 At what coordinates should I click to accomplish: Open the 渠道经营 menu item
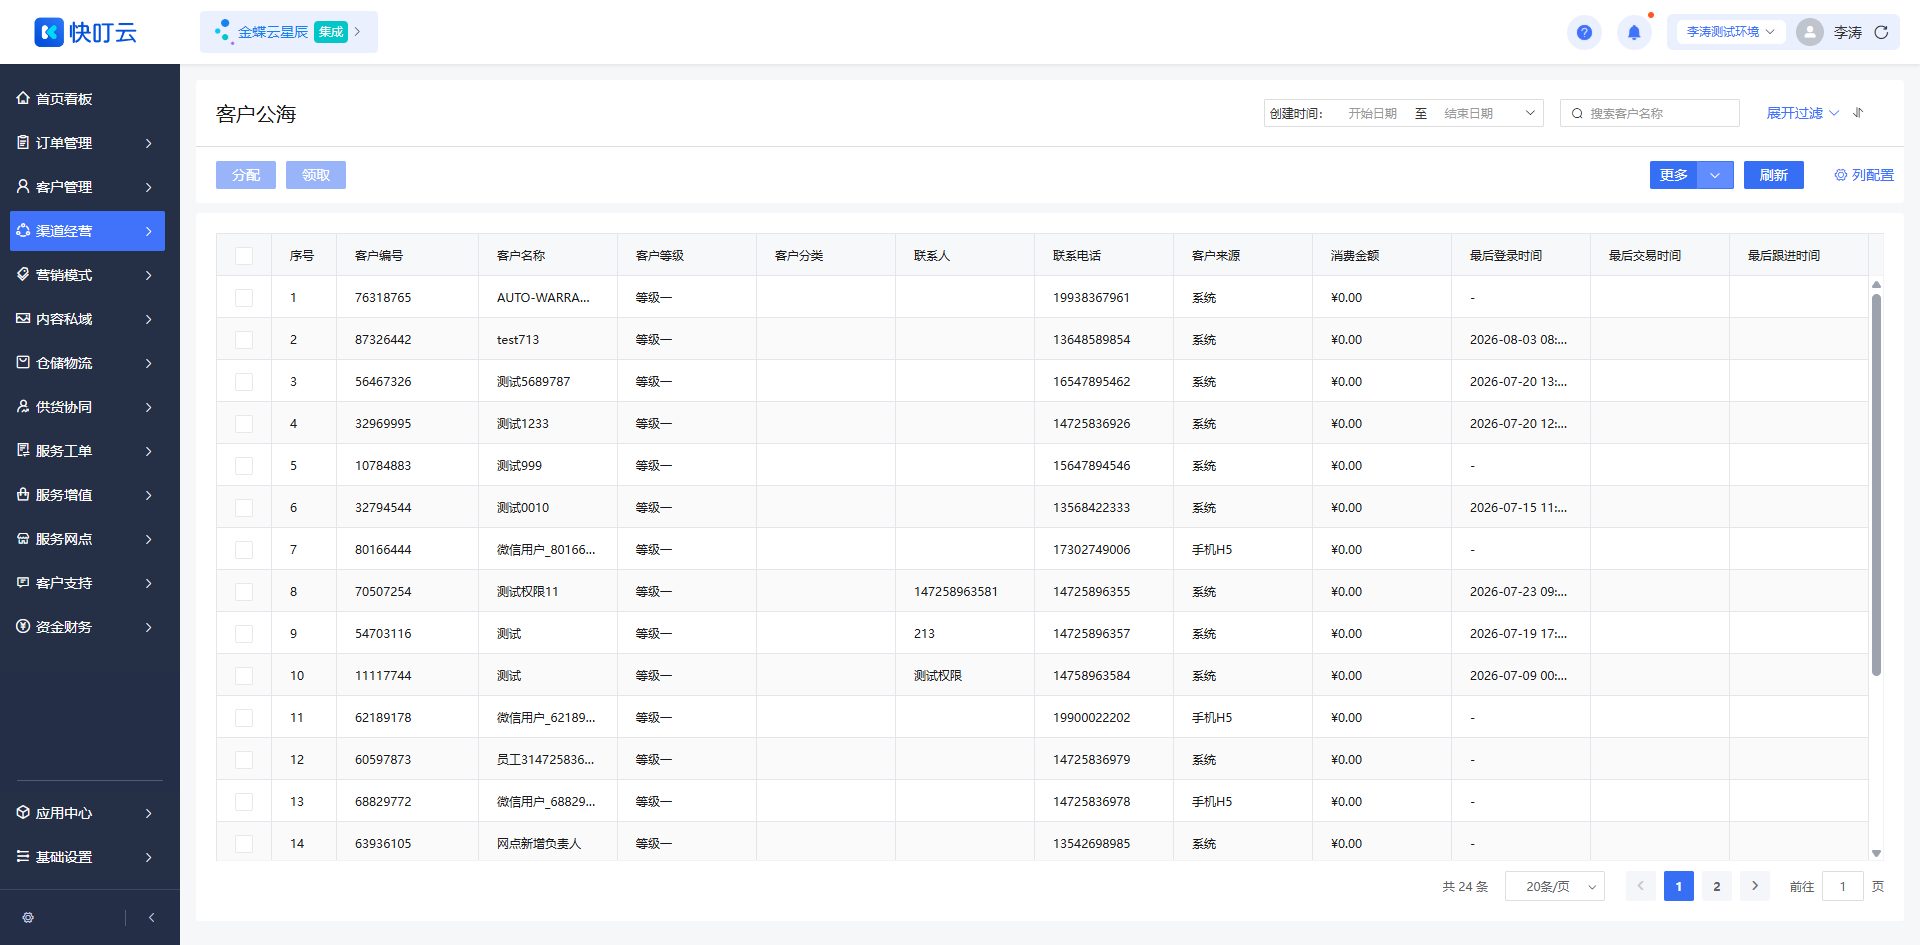point(87,231)
